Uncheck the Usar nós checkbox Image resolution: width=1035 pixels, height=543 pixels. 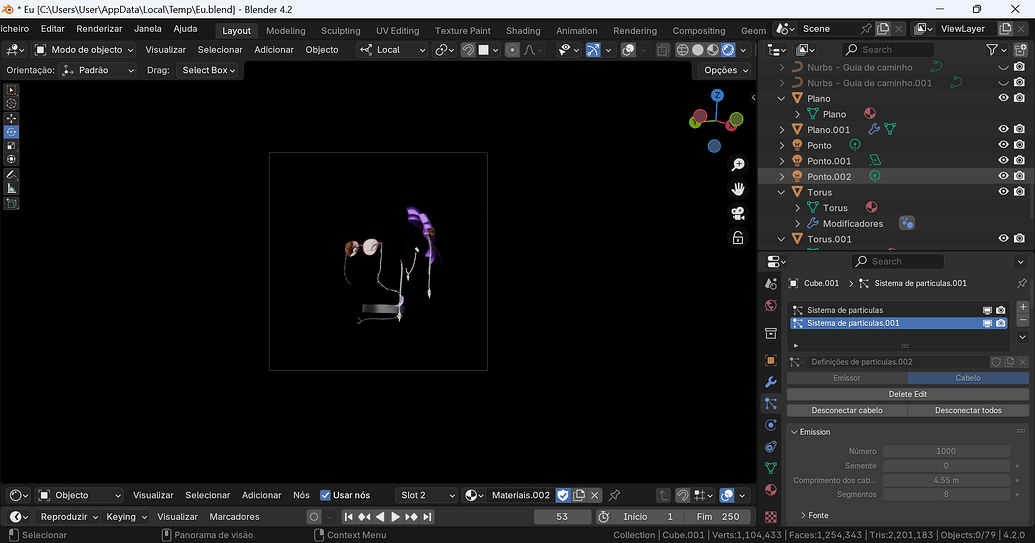(x=325, y=495)
